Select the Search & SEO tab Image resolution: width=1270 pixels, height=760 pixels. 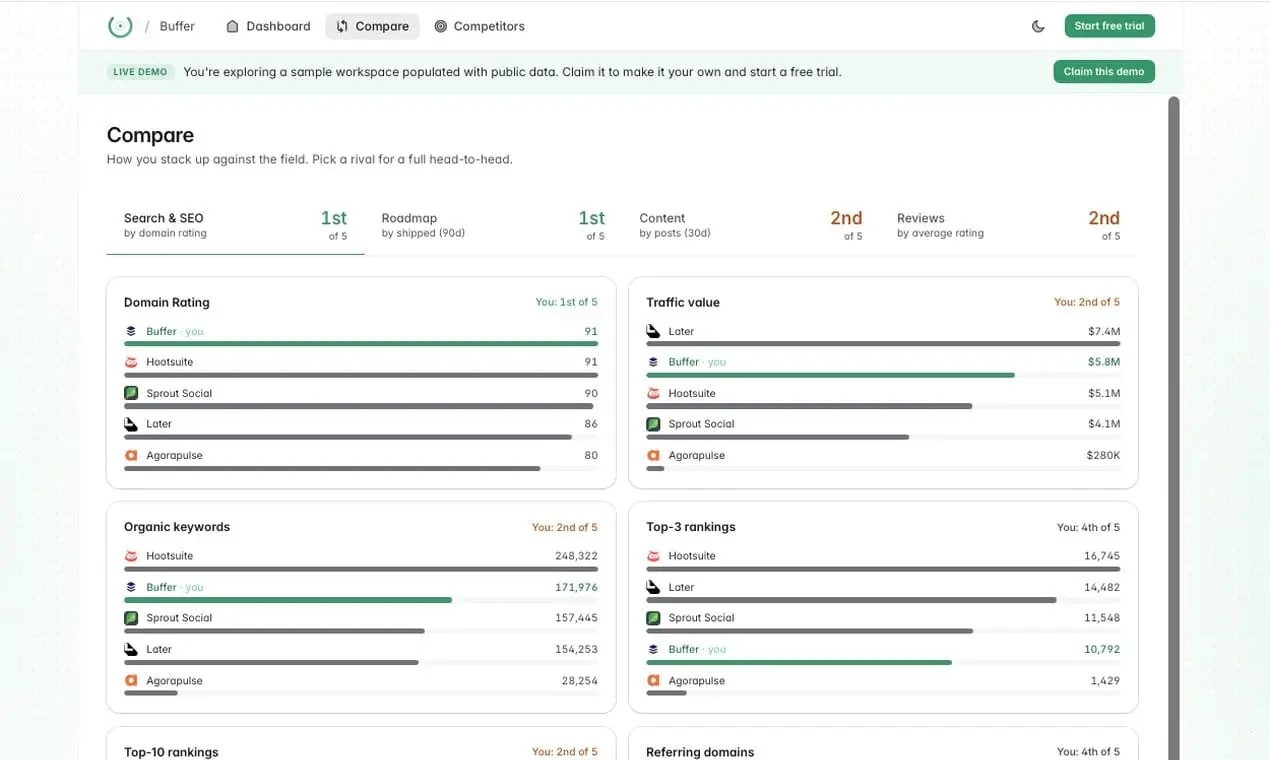235,225
